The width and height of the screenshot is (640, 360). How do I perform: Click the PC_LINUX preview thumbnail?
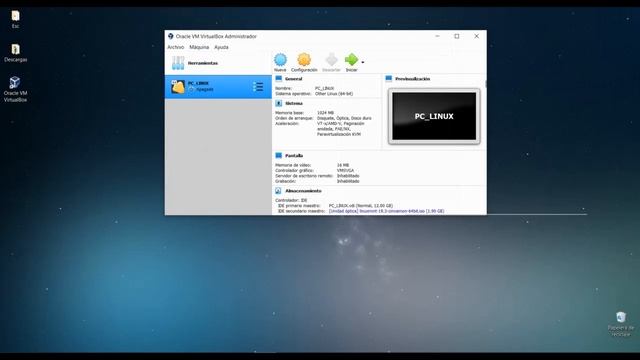pos(434,116)
